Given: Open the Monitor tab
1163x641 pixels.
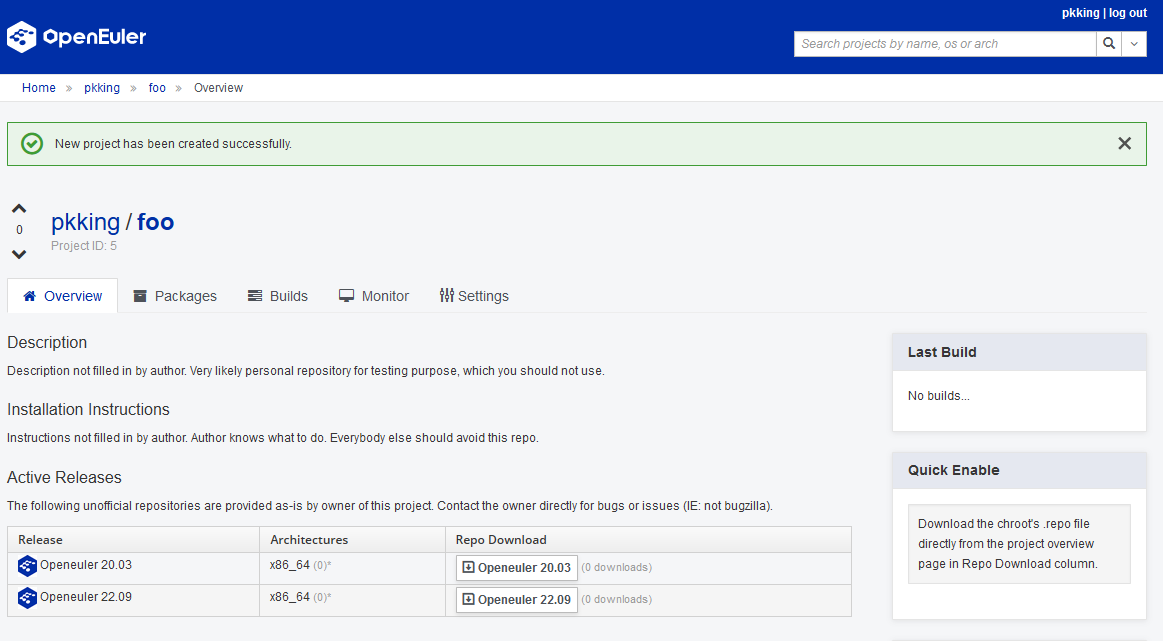Looking at the screenshot, I should pos(374,296).
